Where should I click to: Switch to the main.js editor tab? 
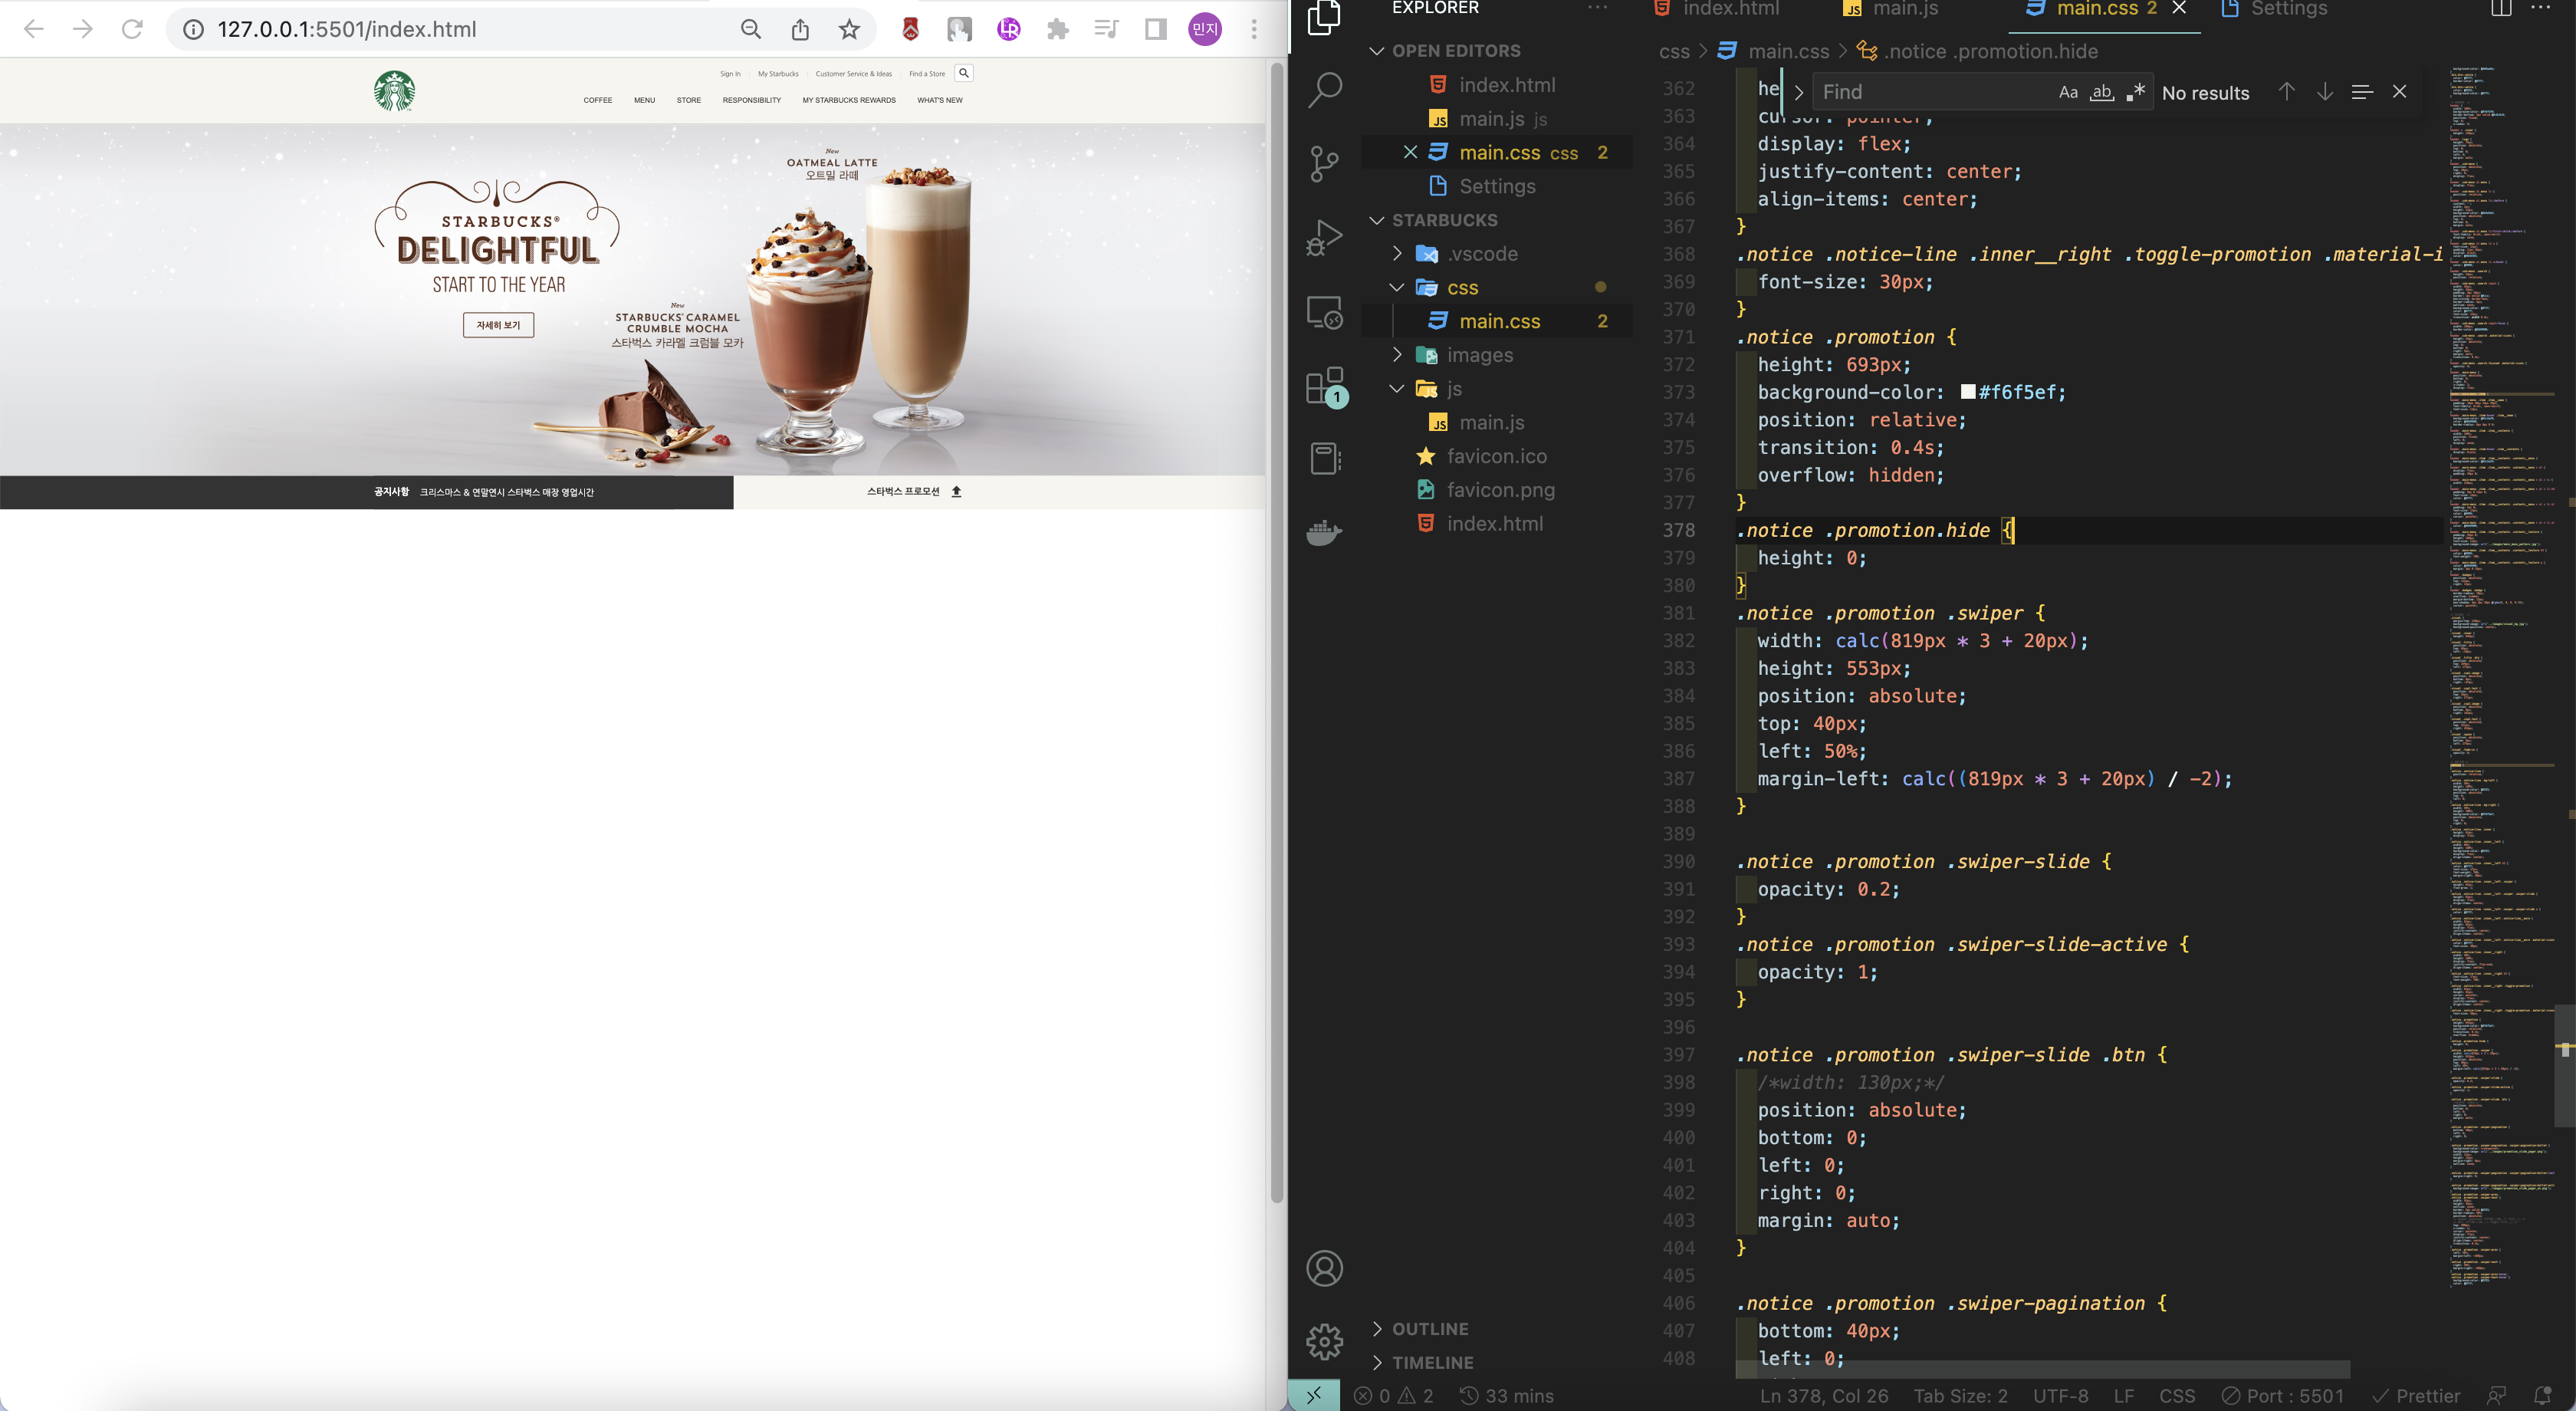(1904, 9)
